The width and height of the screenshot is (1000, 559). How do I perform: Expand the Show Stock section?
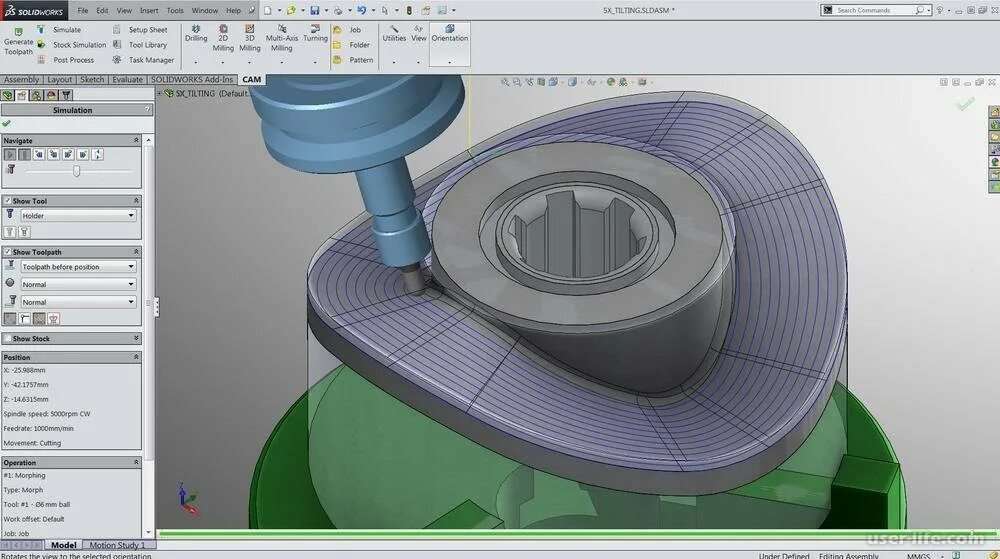pos(136,338)
